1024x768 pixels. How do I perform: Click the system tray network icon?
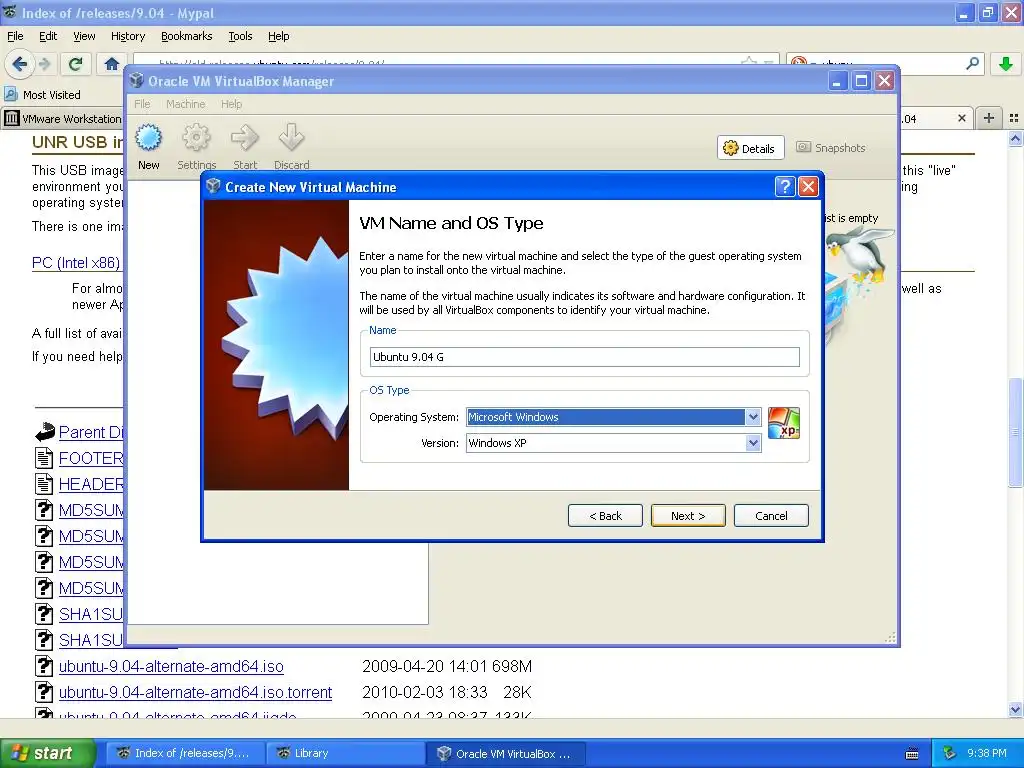coord(949,754)
